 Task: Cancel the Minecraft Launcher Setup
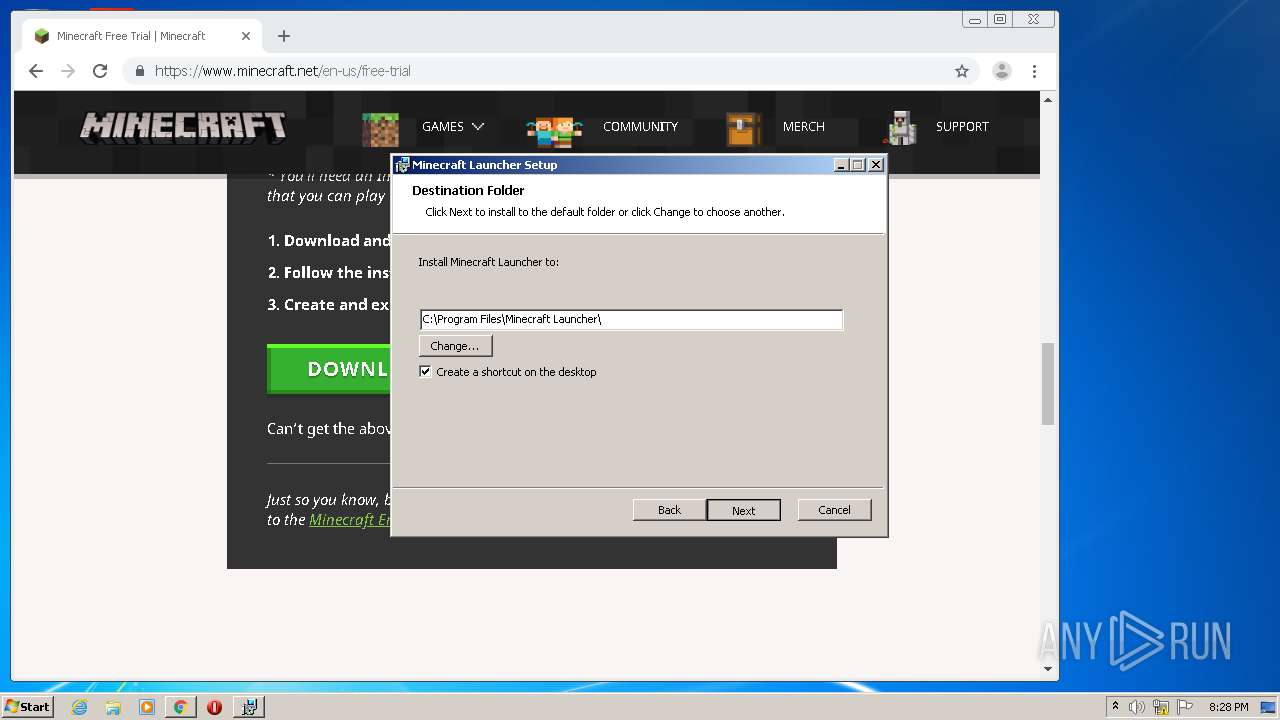point(834,510)
